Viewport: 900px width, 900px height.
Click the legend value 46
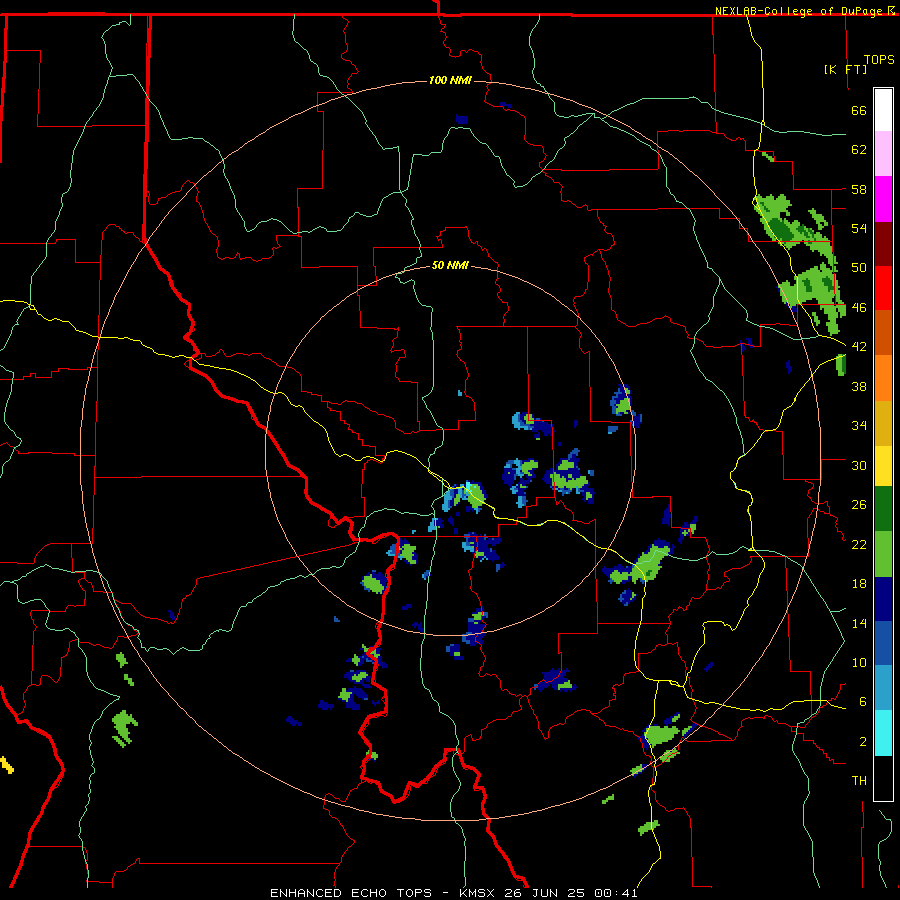point(859,307)
